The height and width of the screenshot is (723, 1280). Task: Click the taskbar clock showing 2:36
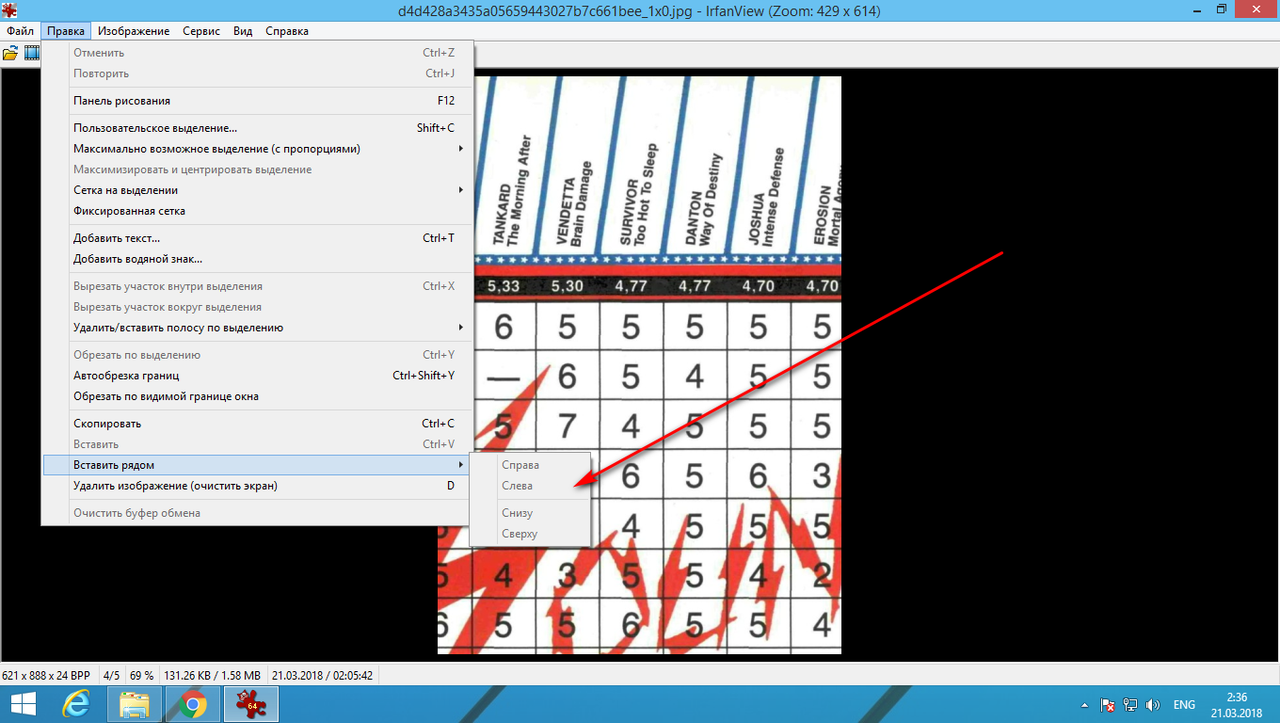tap(1236, 705)
